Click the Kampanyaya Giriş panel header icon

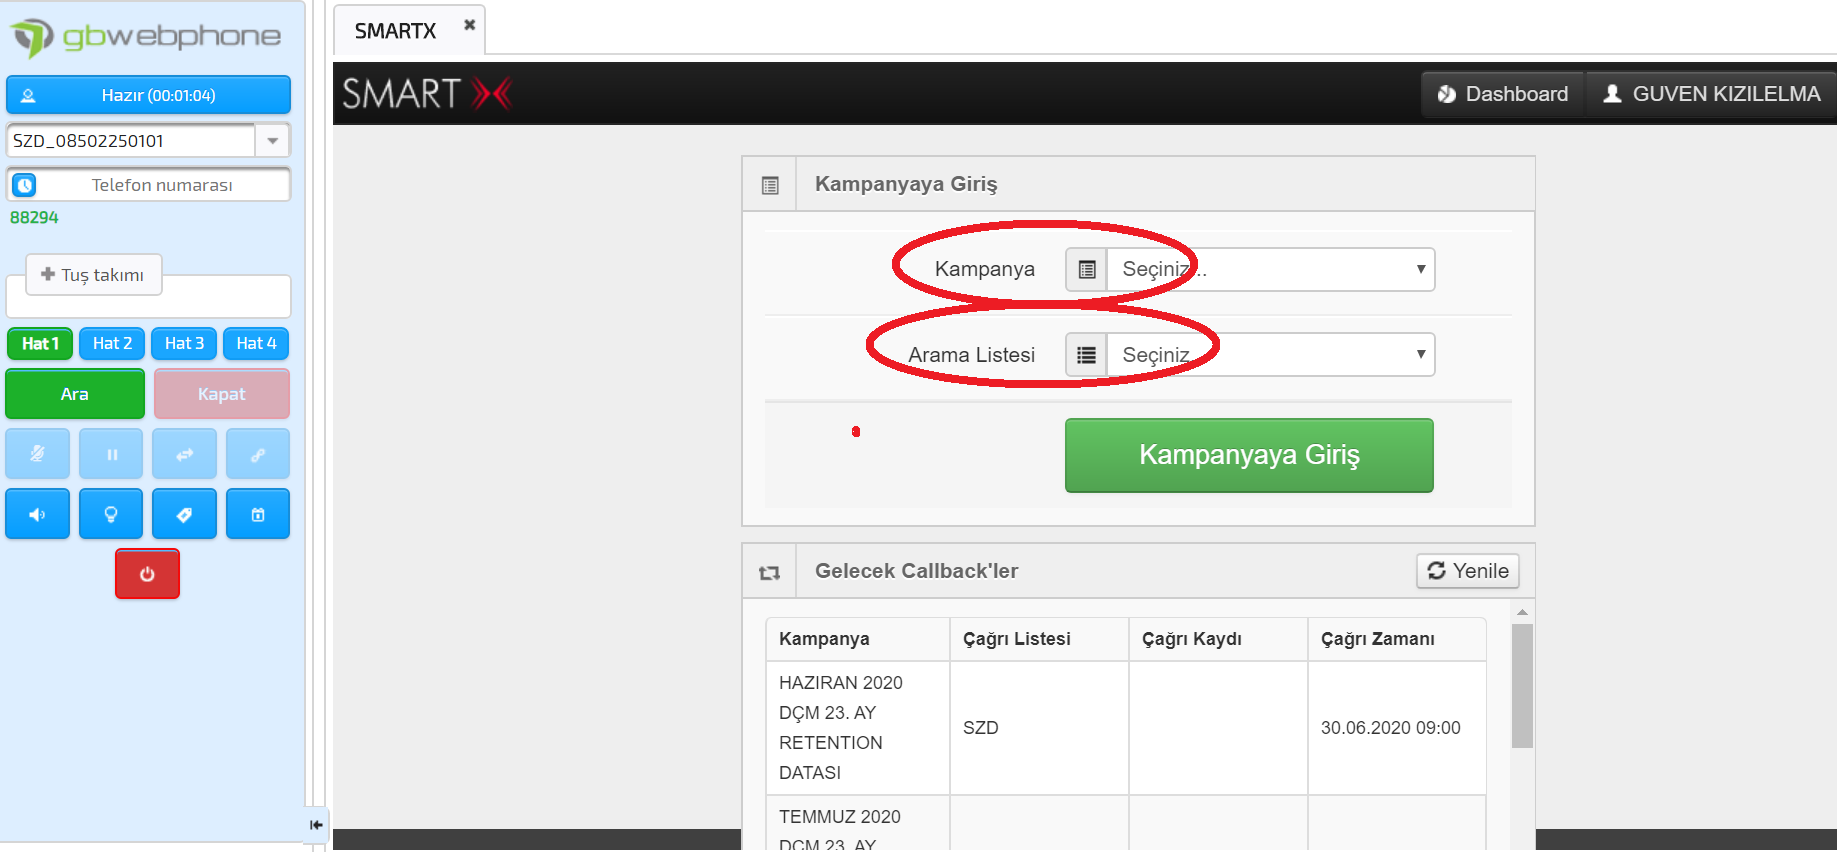pos(770,185)
